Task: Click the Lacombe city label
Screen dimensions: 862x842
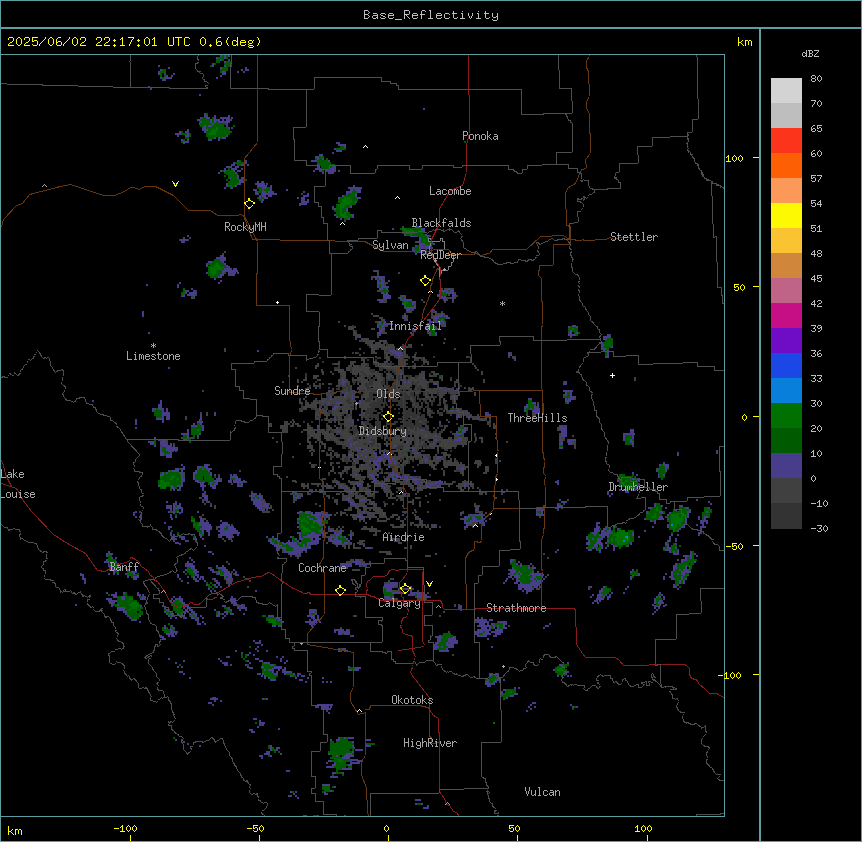Action: (x=450, y=191)
